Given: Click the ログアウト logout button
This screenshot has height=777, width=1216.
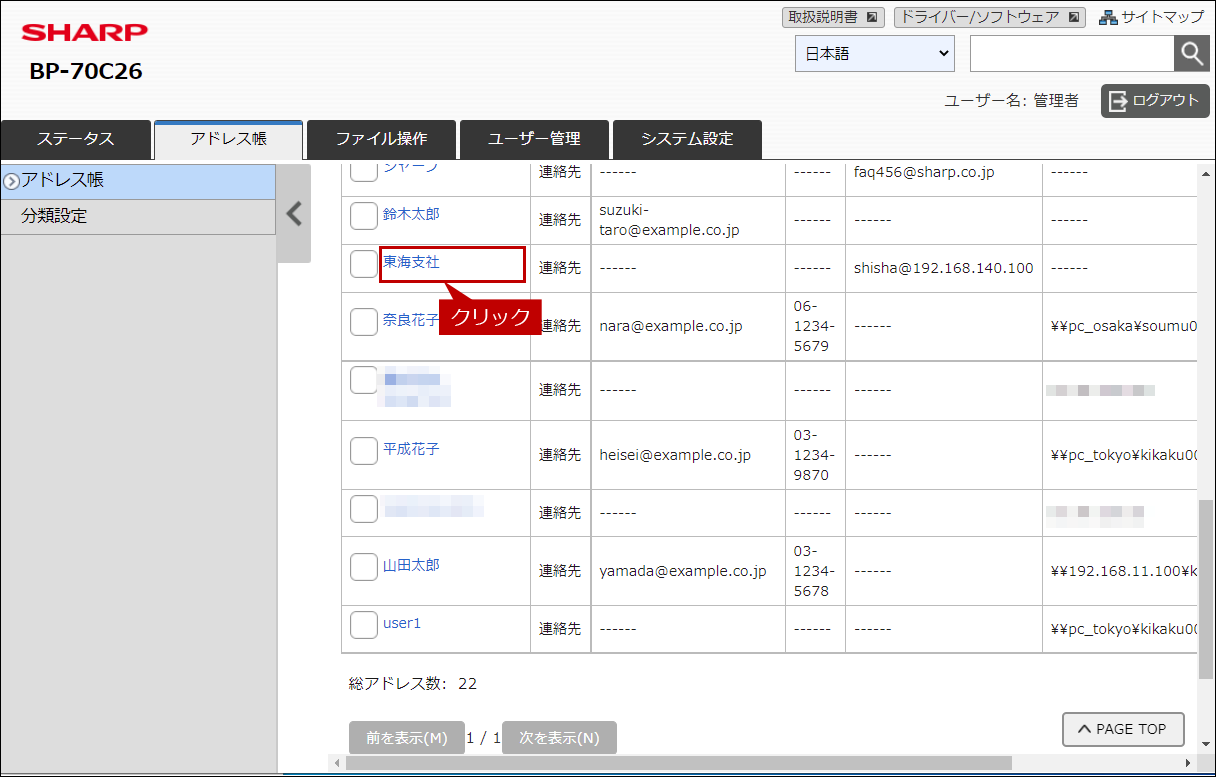Looking at the screenshot, I should (1155, 100).
